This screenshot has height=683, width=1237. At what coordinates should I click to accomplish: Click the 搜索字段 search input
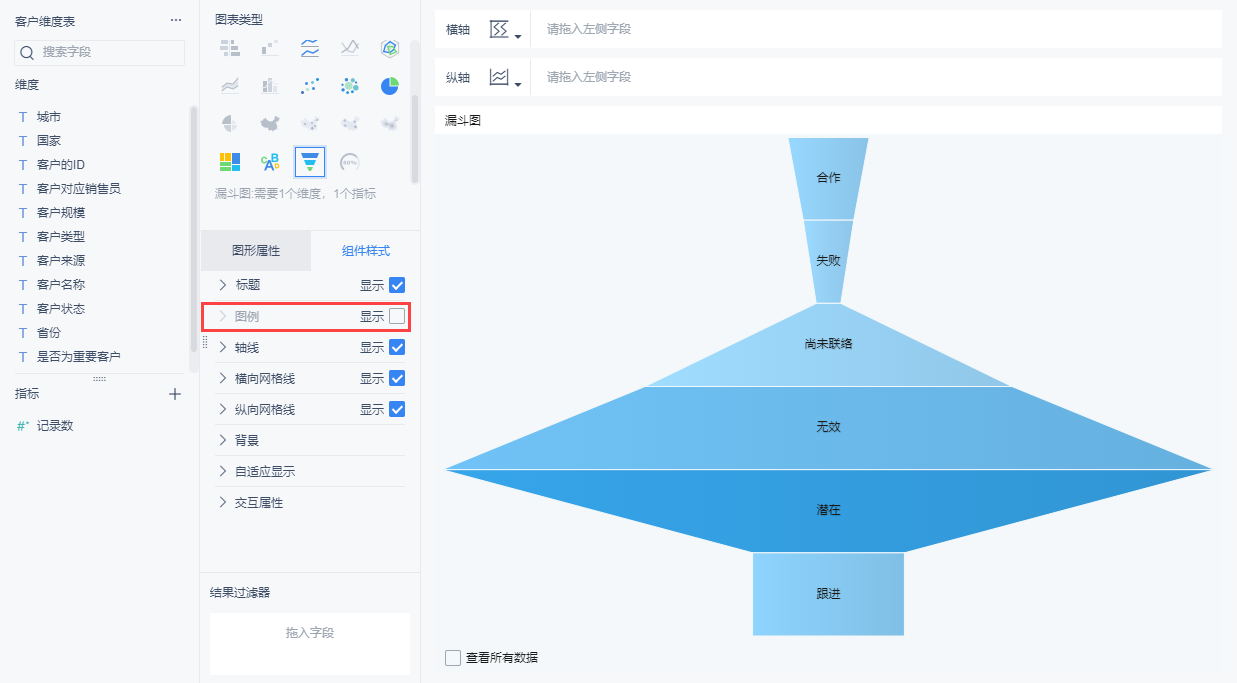click(100, 52)
